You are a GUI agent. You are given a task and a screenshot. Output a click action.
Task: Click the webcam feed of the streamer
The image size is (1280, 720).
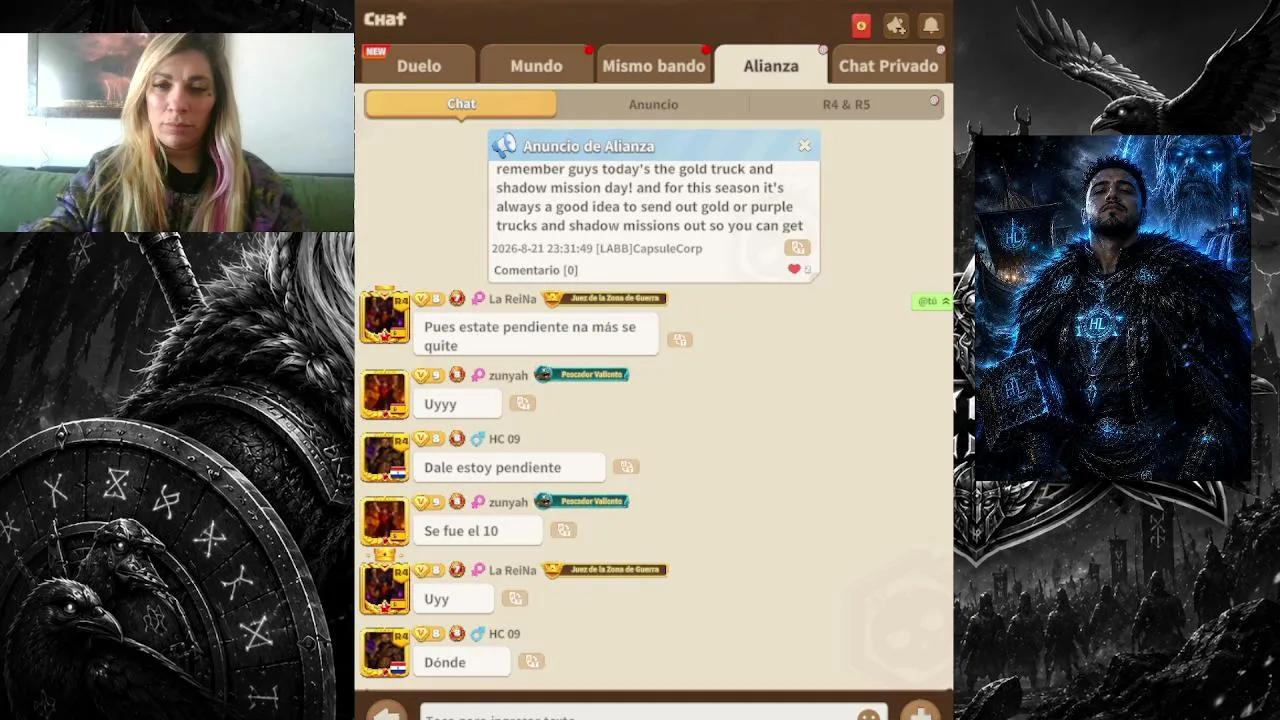point(177,132)
